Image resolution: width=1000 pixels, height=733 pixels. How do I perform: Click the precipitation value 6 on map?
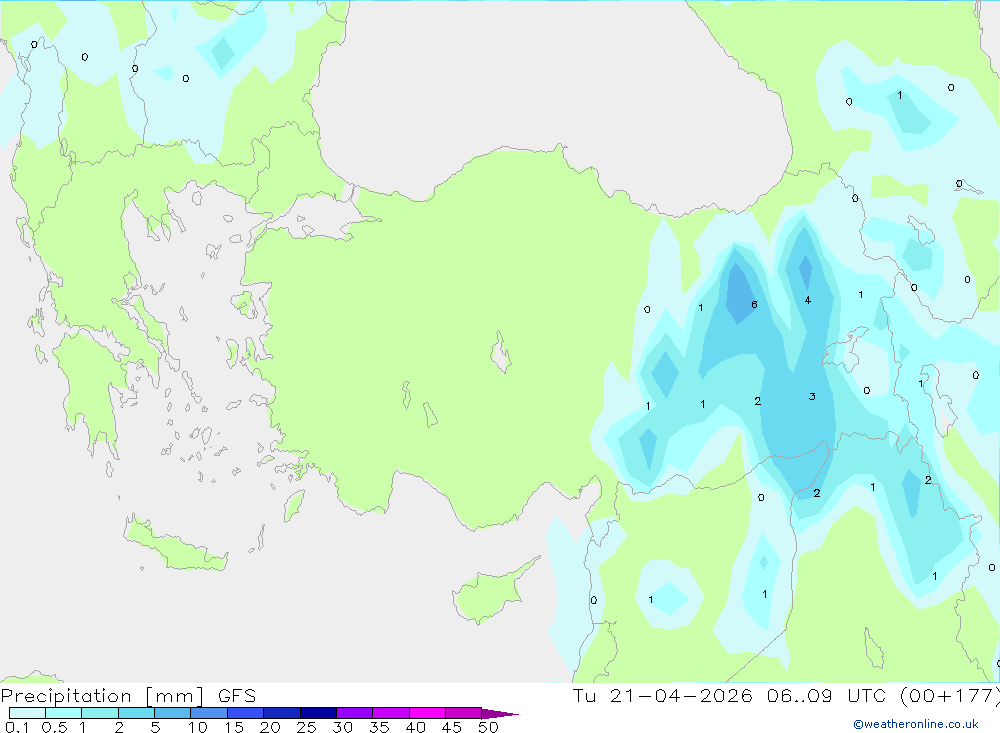(754, 304)
